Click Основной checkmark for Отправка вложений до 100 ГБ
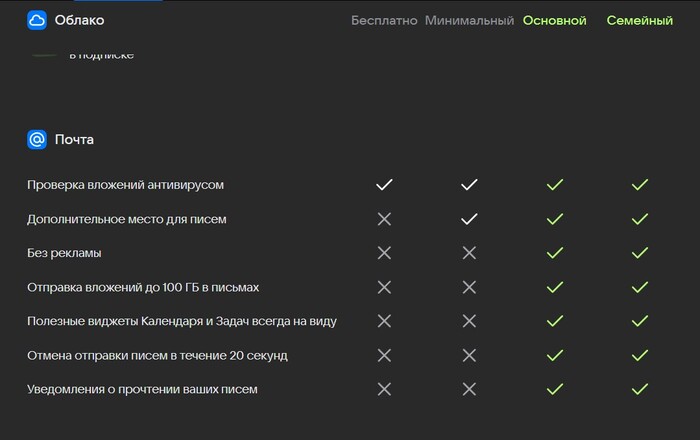 point(555,287)
